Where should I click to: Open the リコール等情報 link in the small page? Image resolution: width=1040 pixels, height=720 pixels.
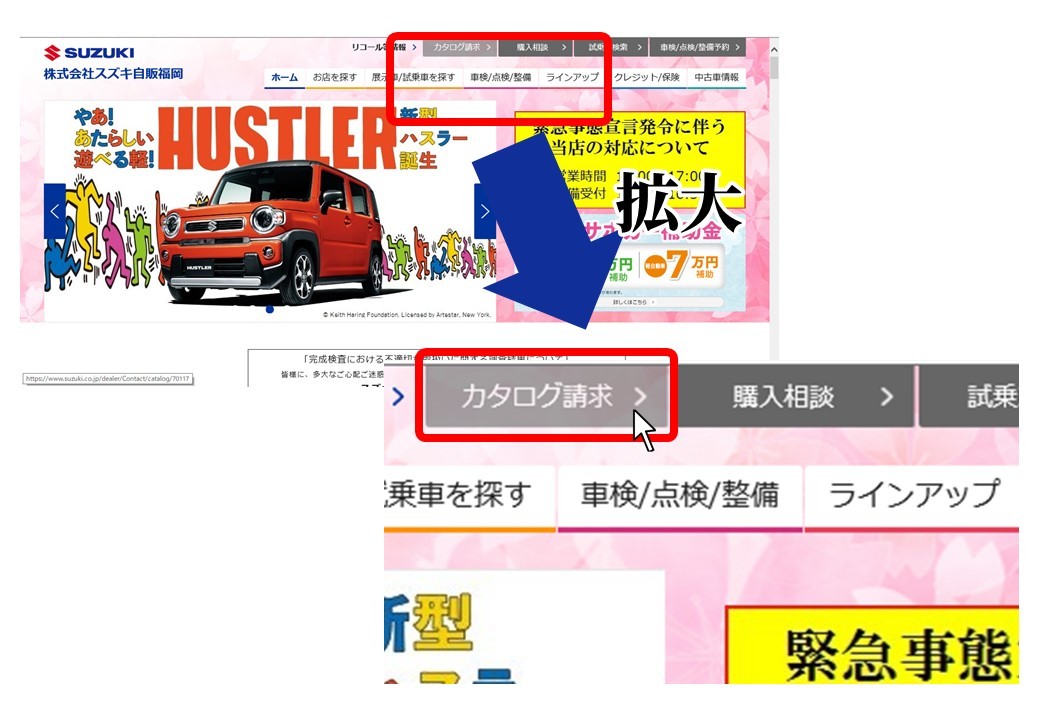pyautogui.click(x=383, y=47)
